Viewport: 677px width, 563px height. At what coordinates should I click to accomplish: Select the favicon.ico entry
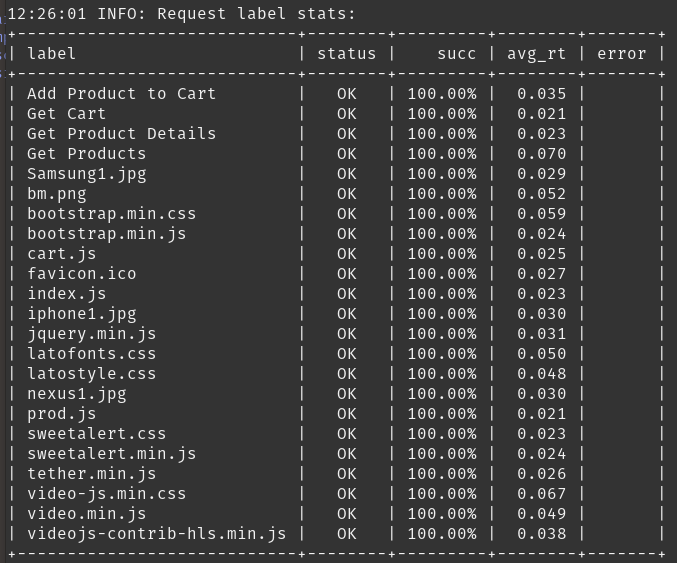82,274
